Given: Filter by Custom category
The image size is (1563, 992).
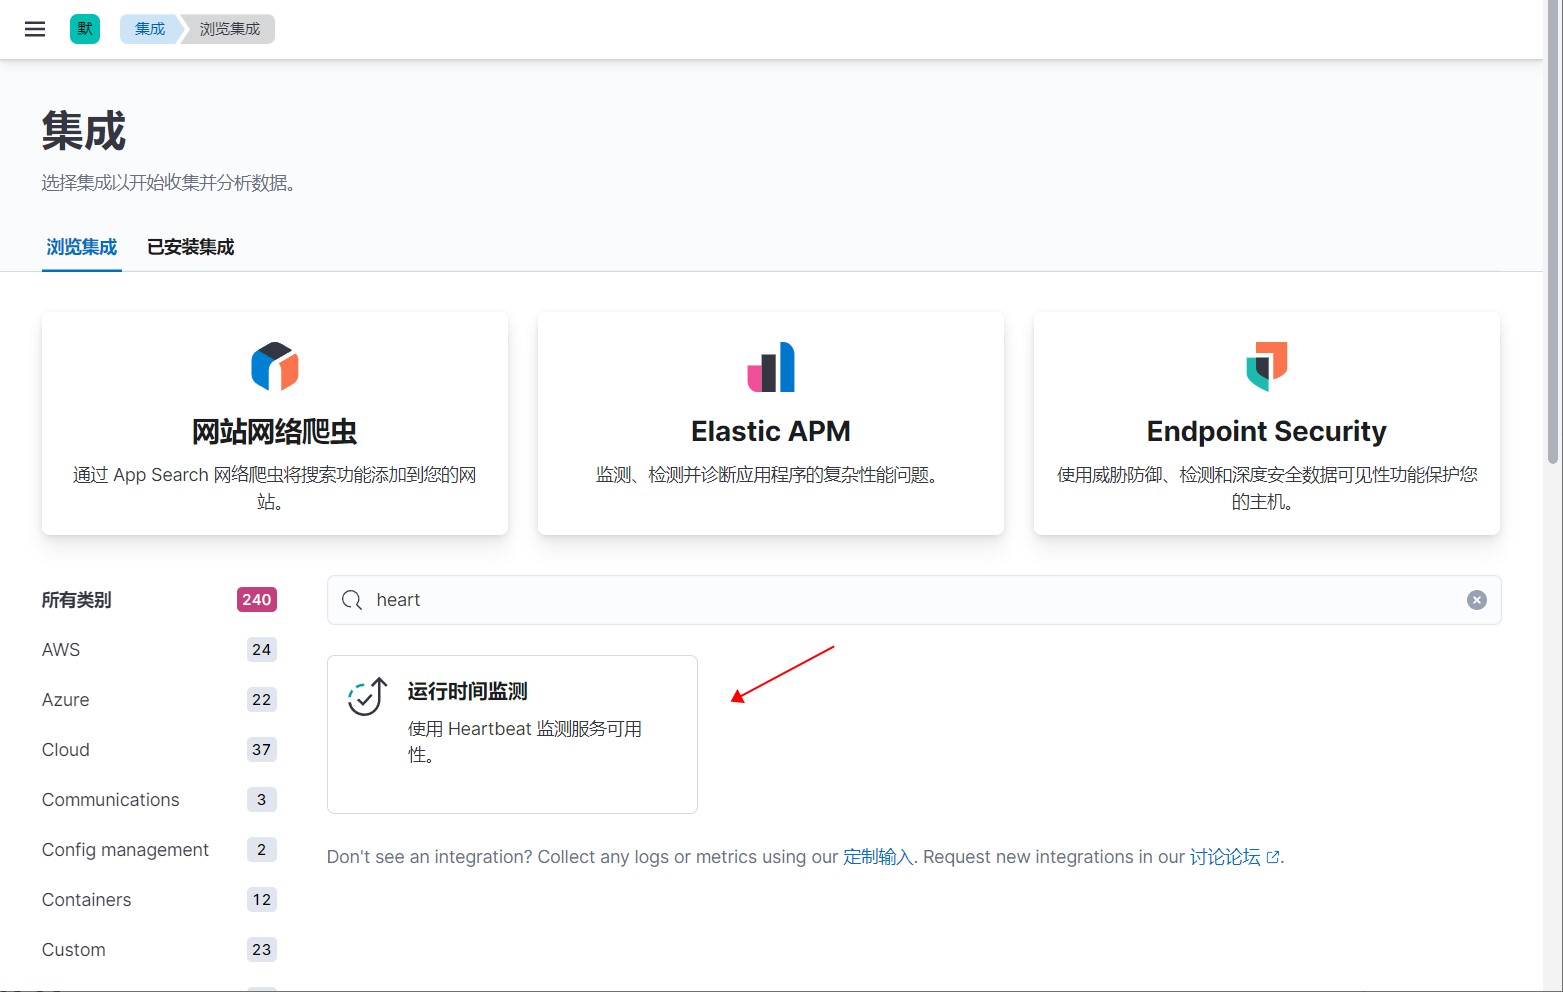Looking at the screenshot, I should 159,950.
